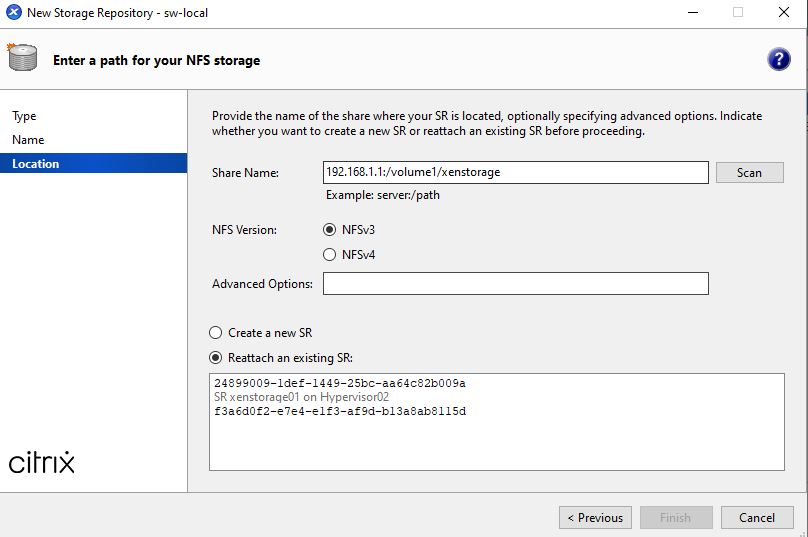Focus the Advanced Options text box
Image resolution: width=808 pixels, height=537 pixels.
click(515, 284)
